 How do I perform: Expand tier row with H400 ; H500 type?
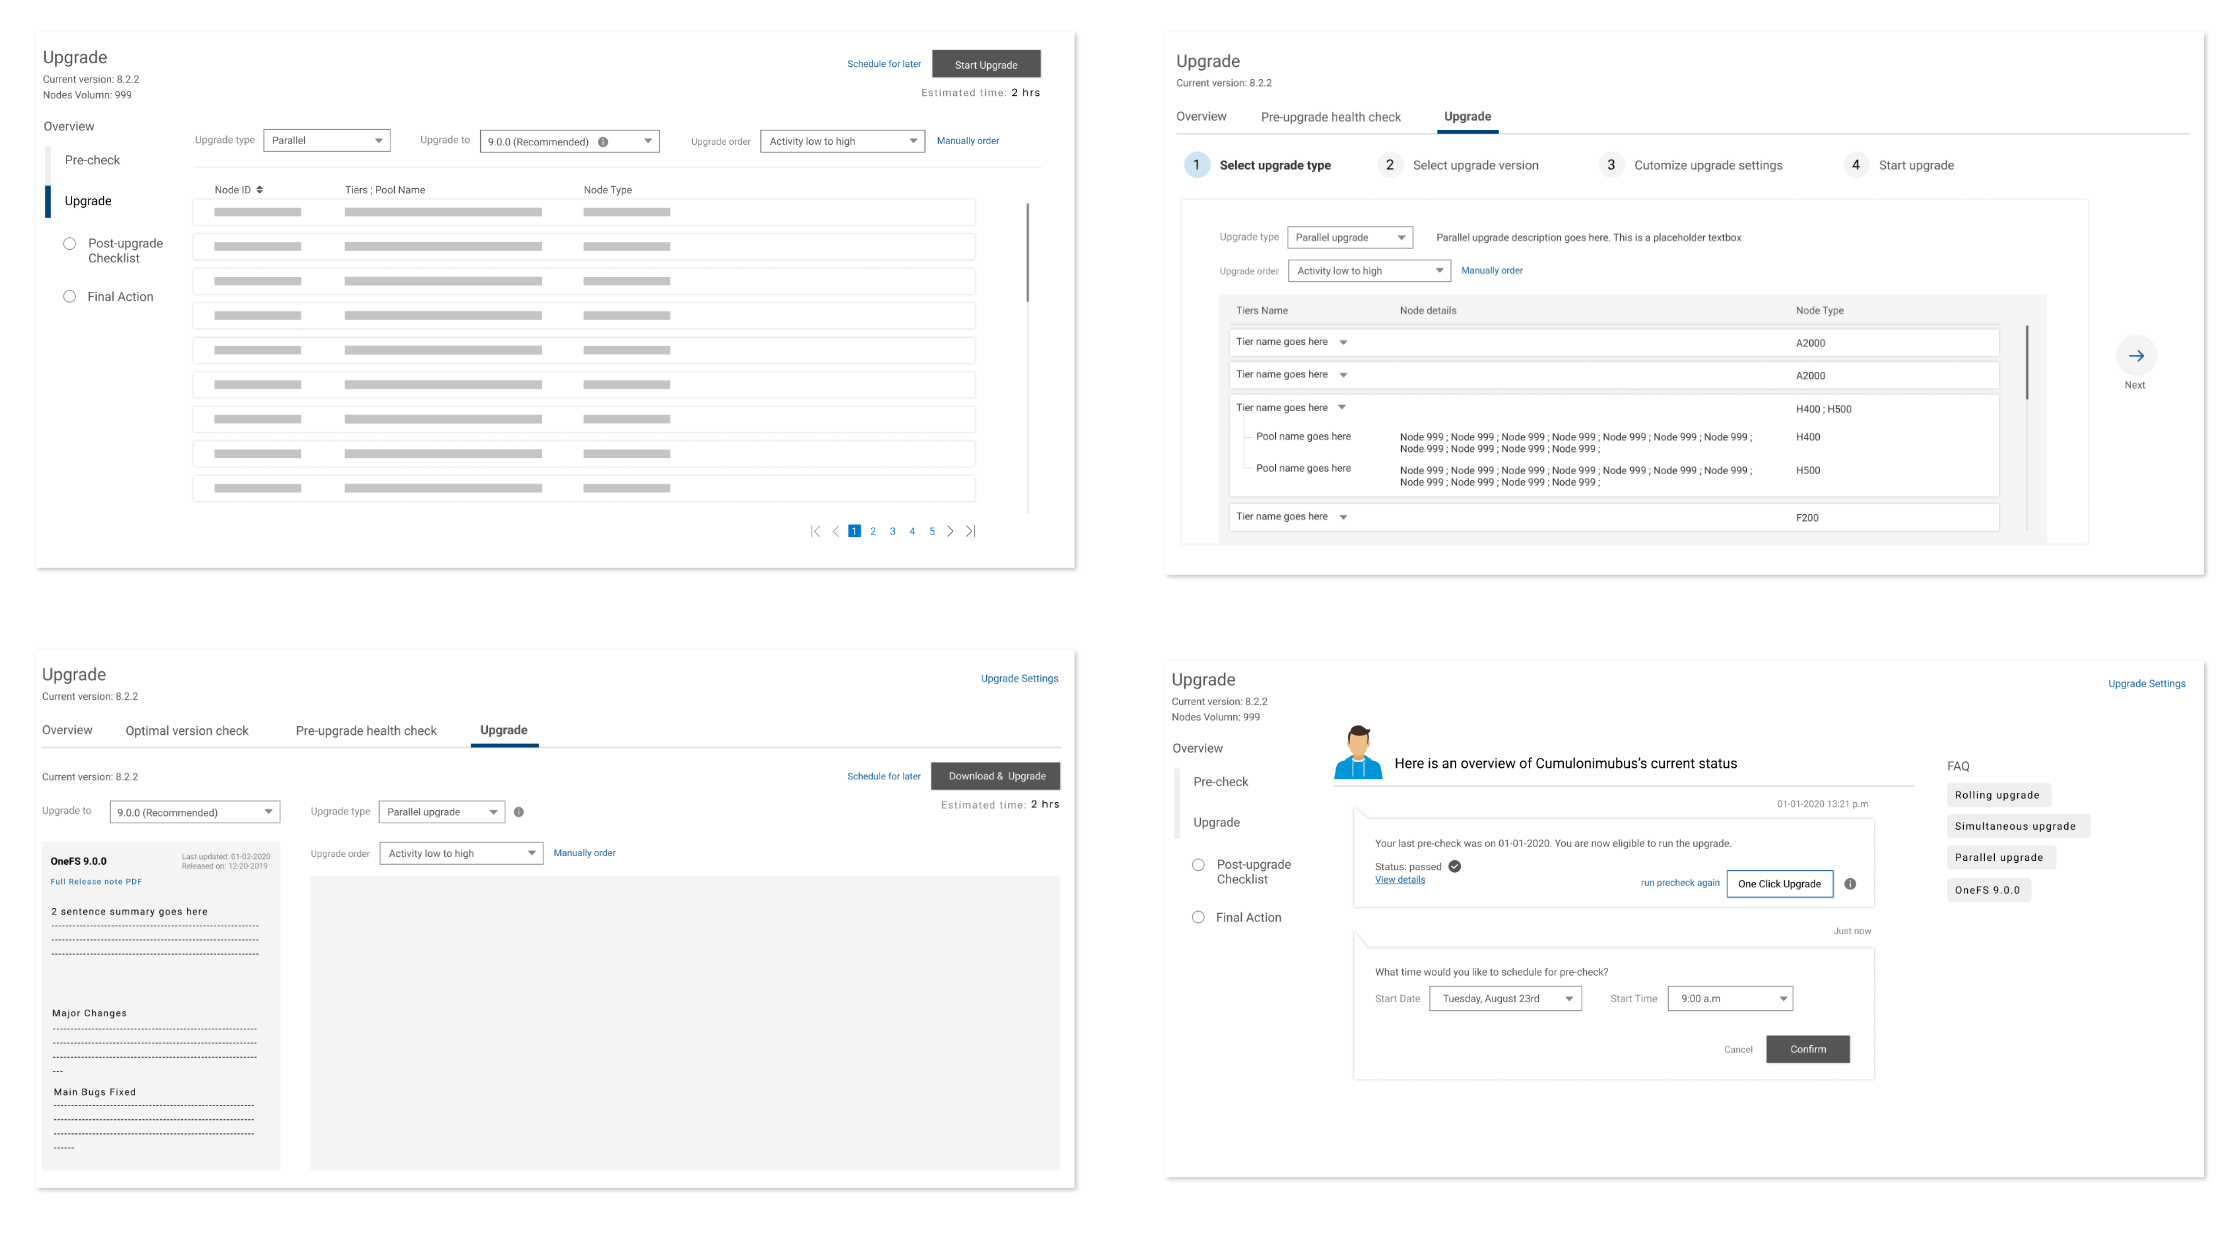click(x=1342, y=408)
